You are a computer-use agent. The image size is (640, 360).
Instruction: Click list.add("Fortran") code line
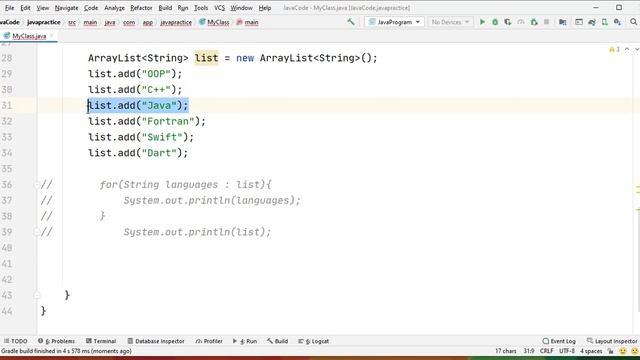point(147,121)
